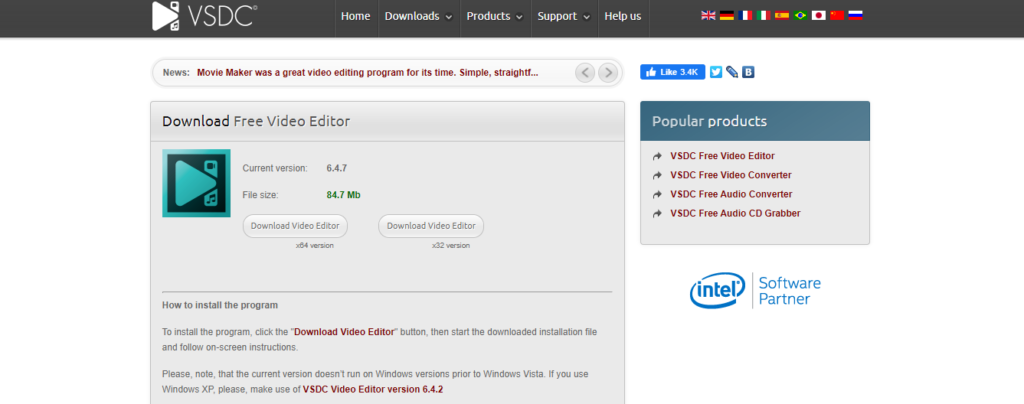Screen dimensions: 1024x404
Task: Download Video Editor x64 version
Action: coord(295,226)
